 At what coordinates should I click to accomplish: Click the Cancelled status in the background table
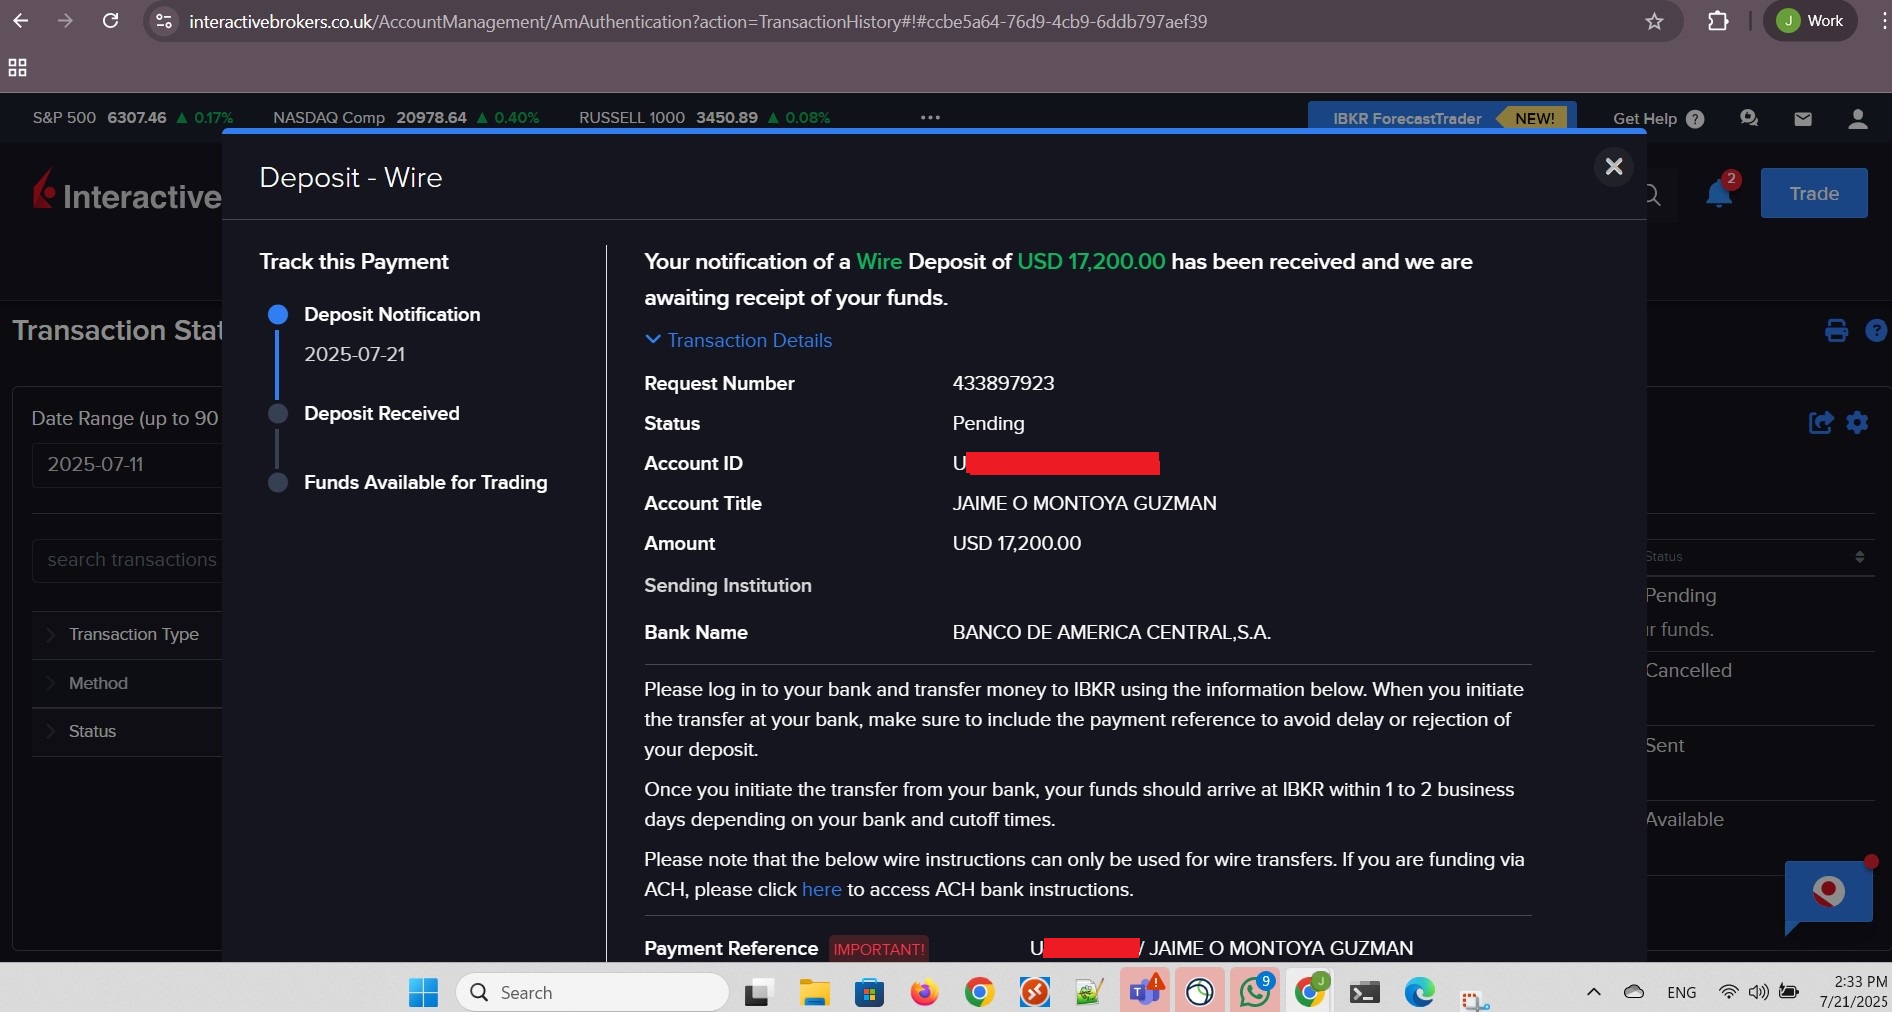tap(1688, 670)
